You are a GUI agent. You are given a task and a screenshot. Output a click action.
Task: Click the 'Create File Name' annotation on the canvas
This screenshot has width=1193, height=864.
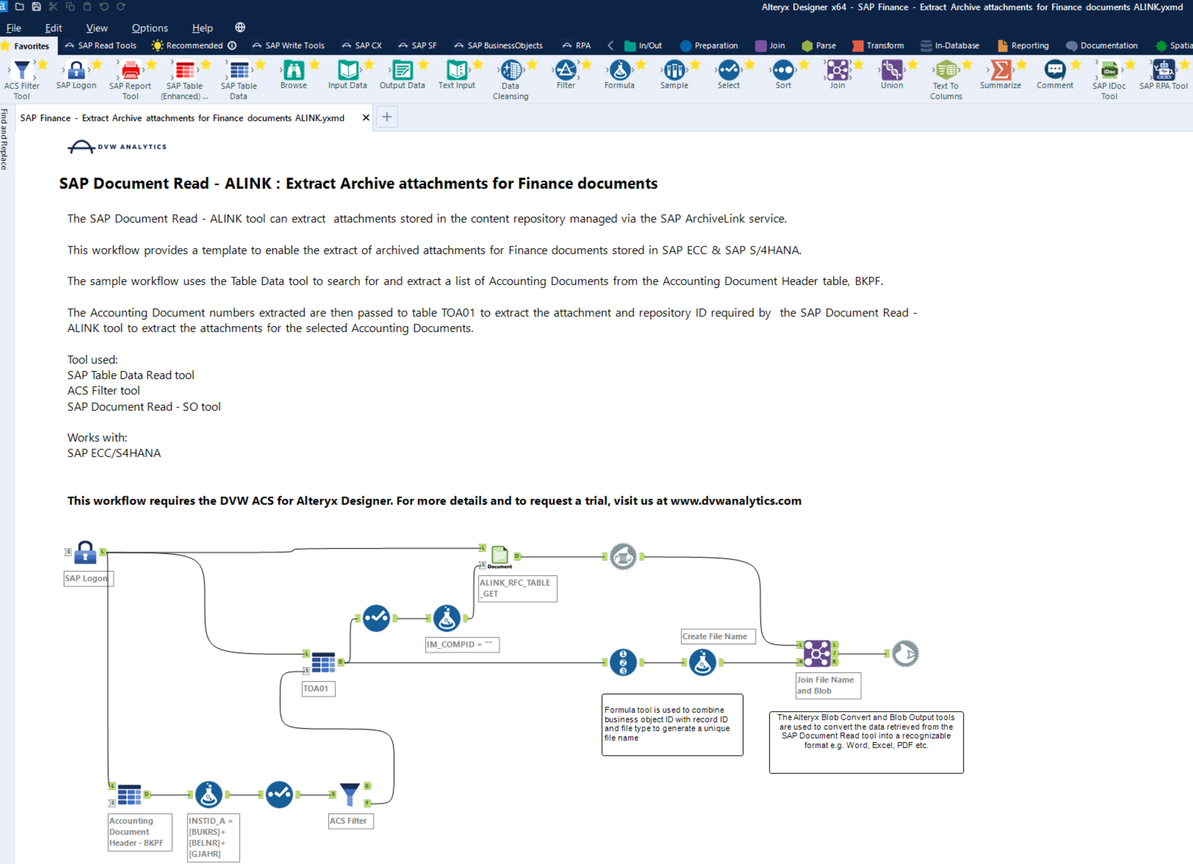(x=717, y=636)
